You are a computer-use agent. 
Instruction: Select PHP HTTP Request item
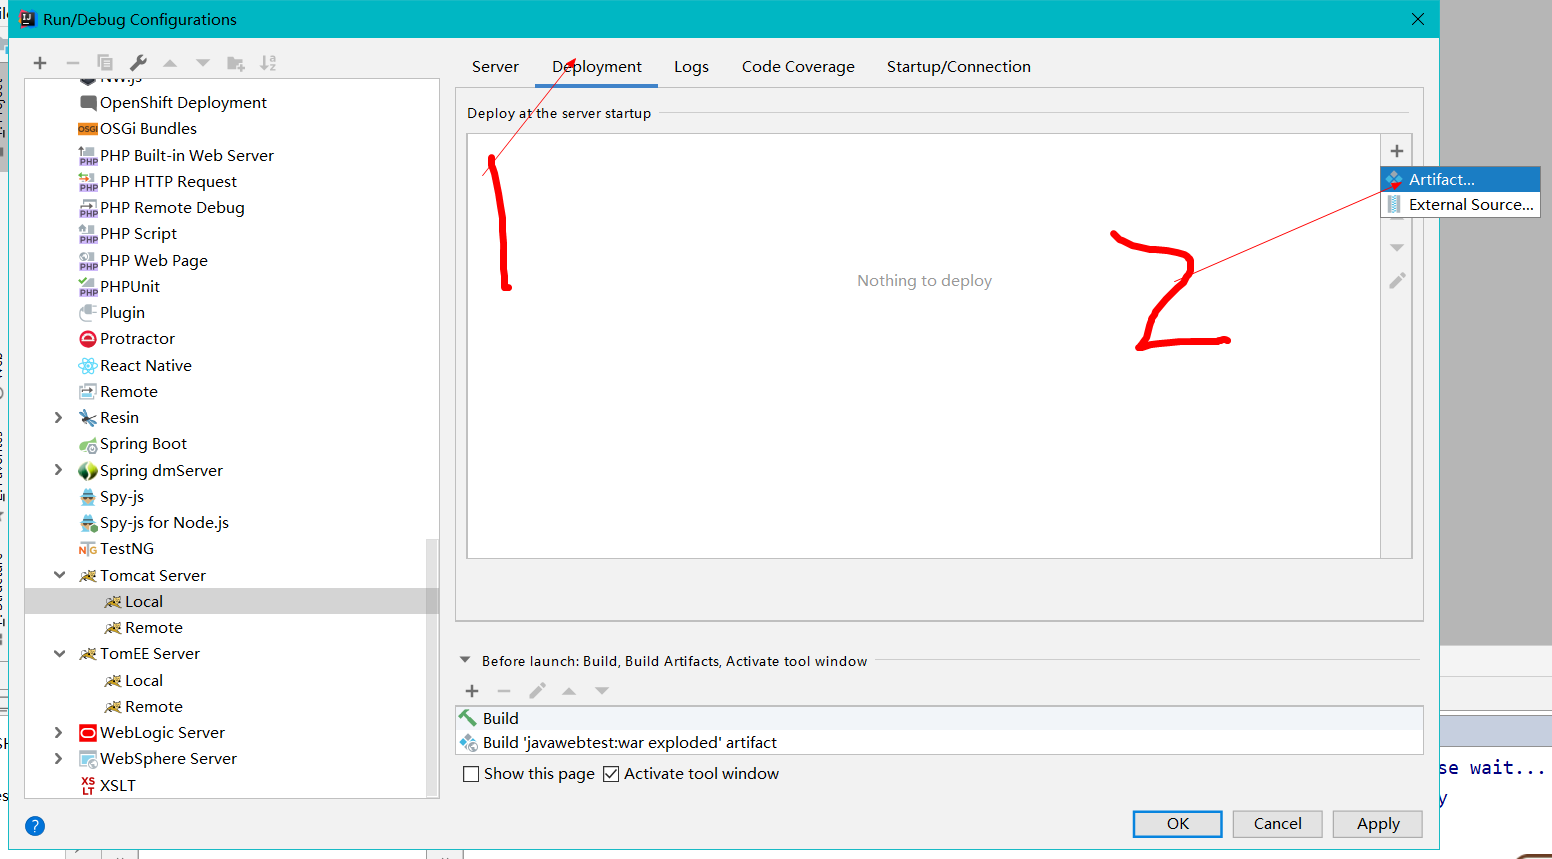coord(157,181)
